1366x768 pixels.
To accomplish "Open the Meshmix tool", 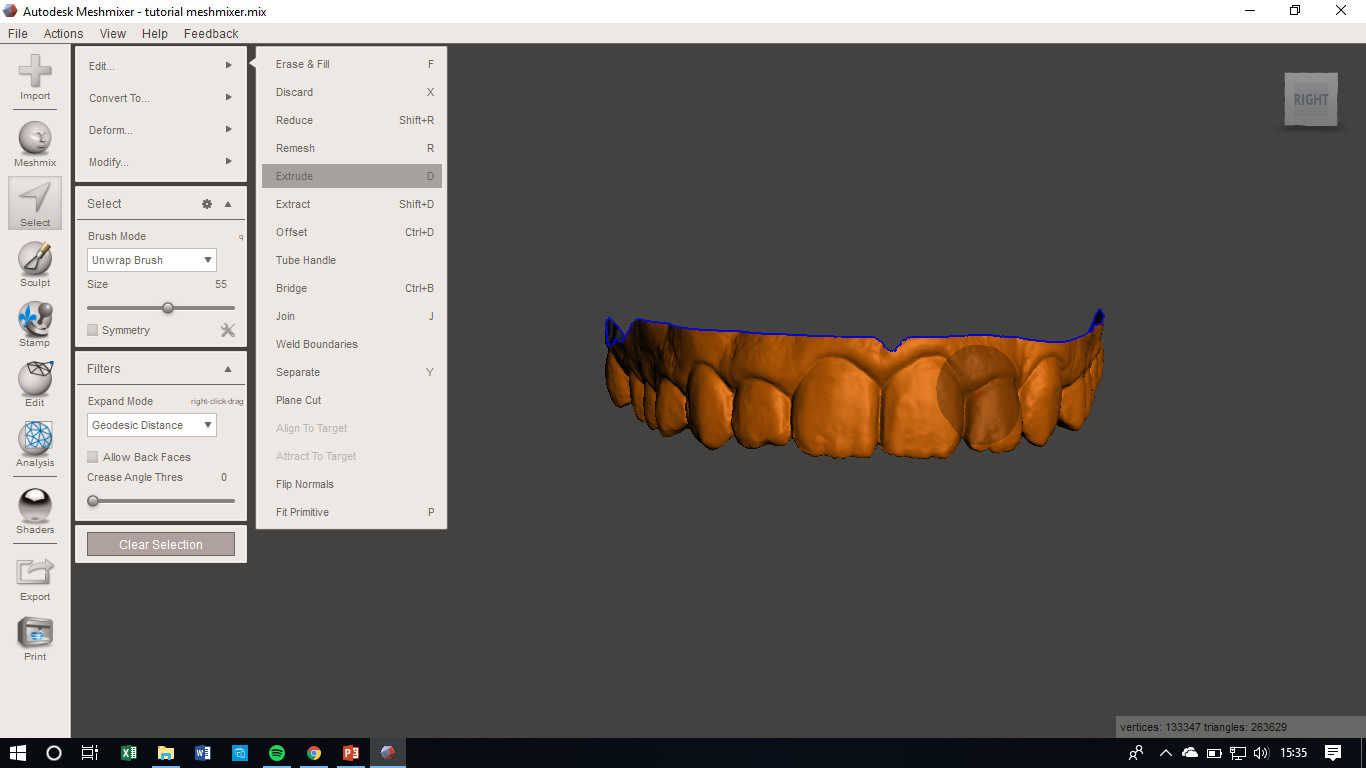I will click(35, 144).
